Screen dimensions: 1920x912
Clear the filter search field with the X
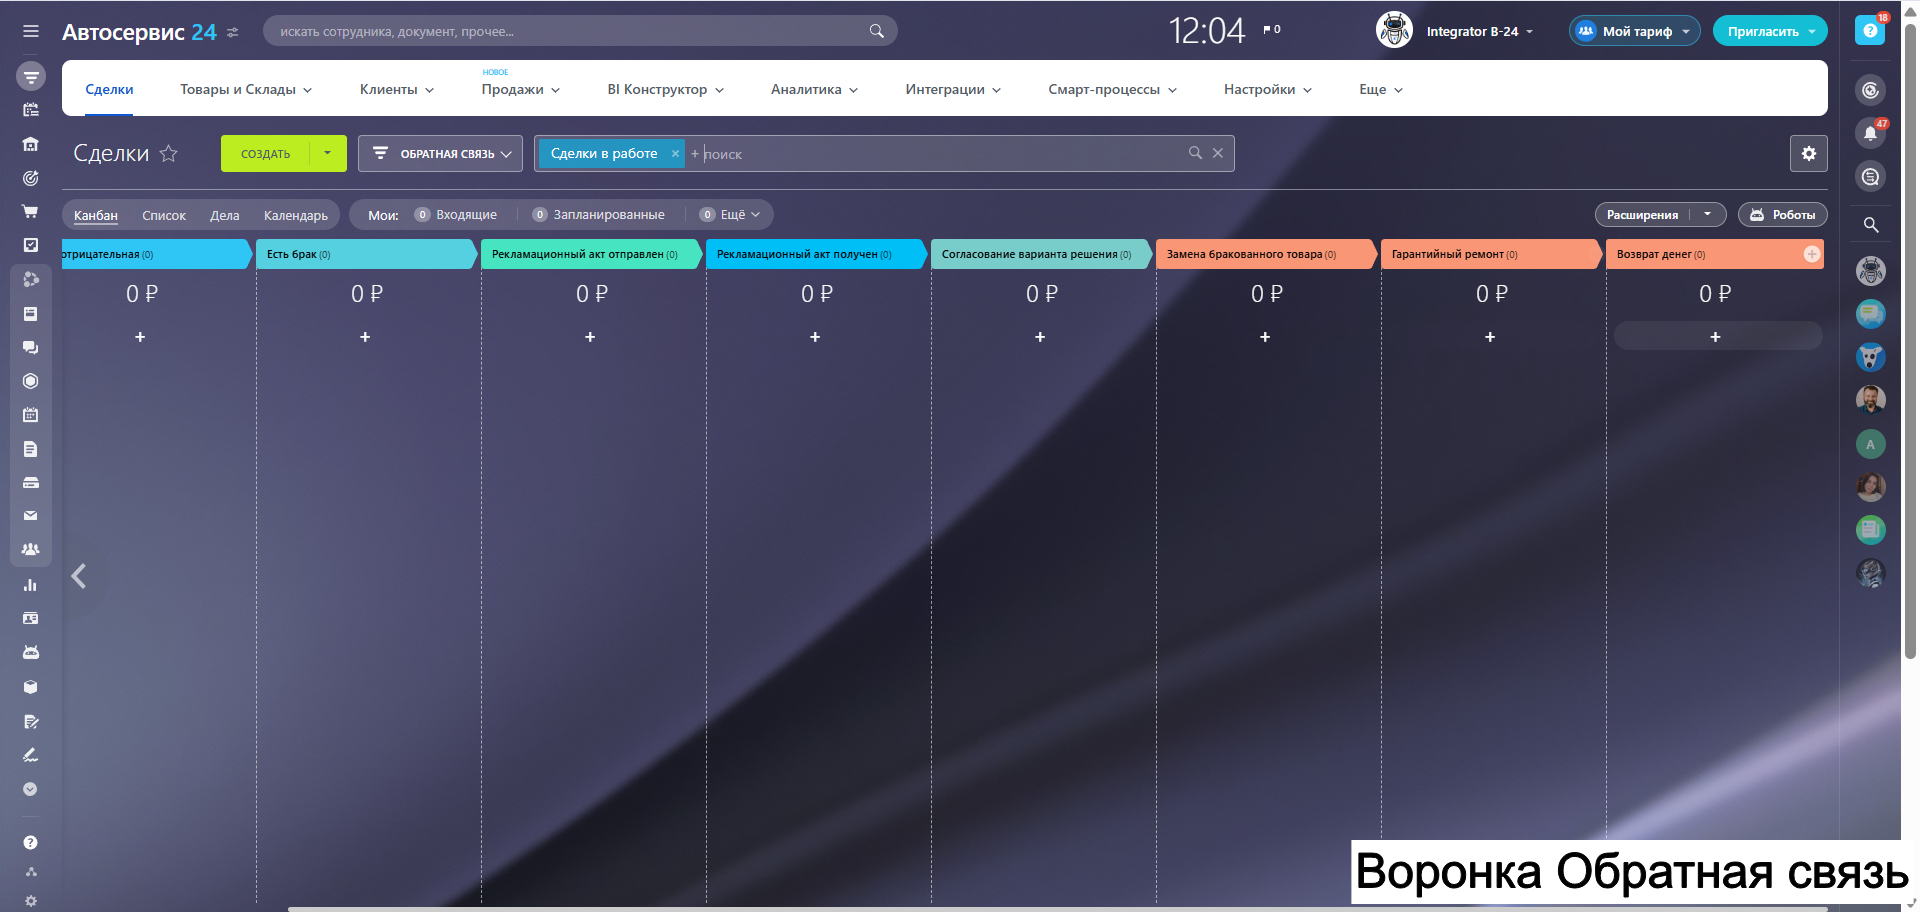tap(1218, 153)
